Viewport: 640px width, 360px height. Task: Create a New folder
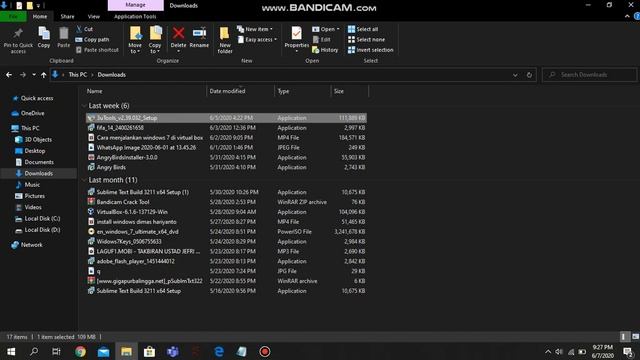tap(224, 40)
